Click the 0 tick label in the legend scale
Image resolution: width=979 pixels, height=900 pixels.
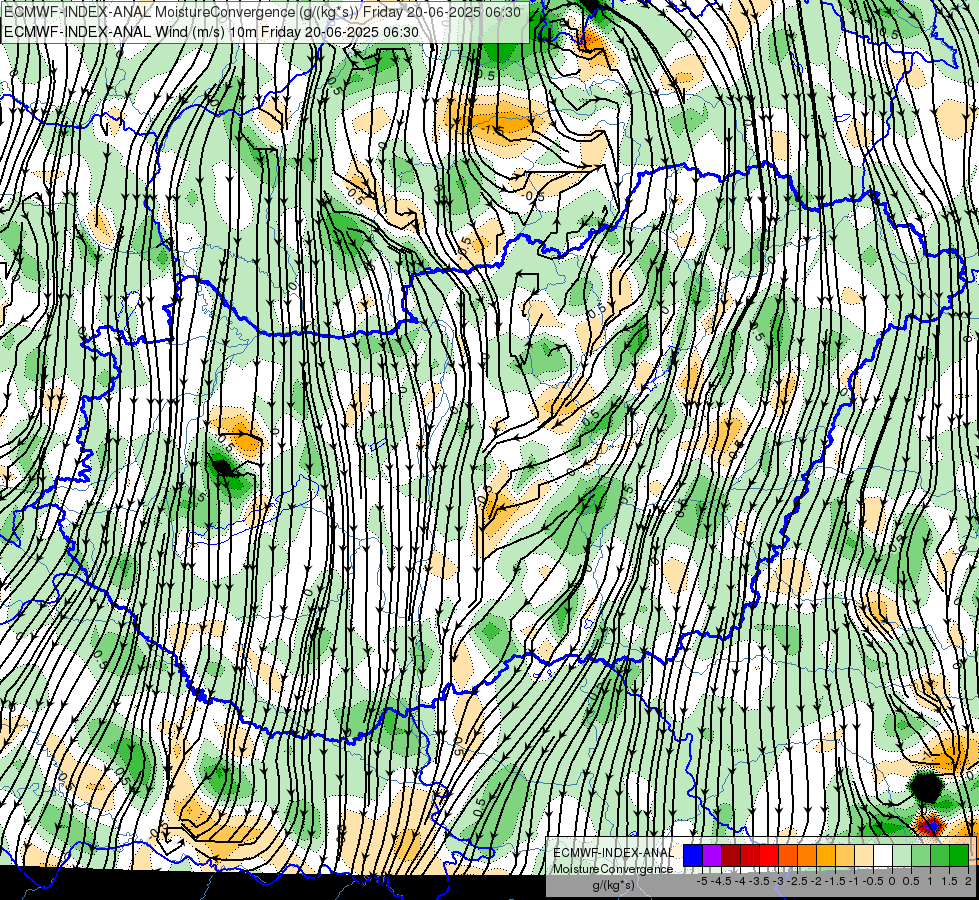[x=893, y=881]
